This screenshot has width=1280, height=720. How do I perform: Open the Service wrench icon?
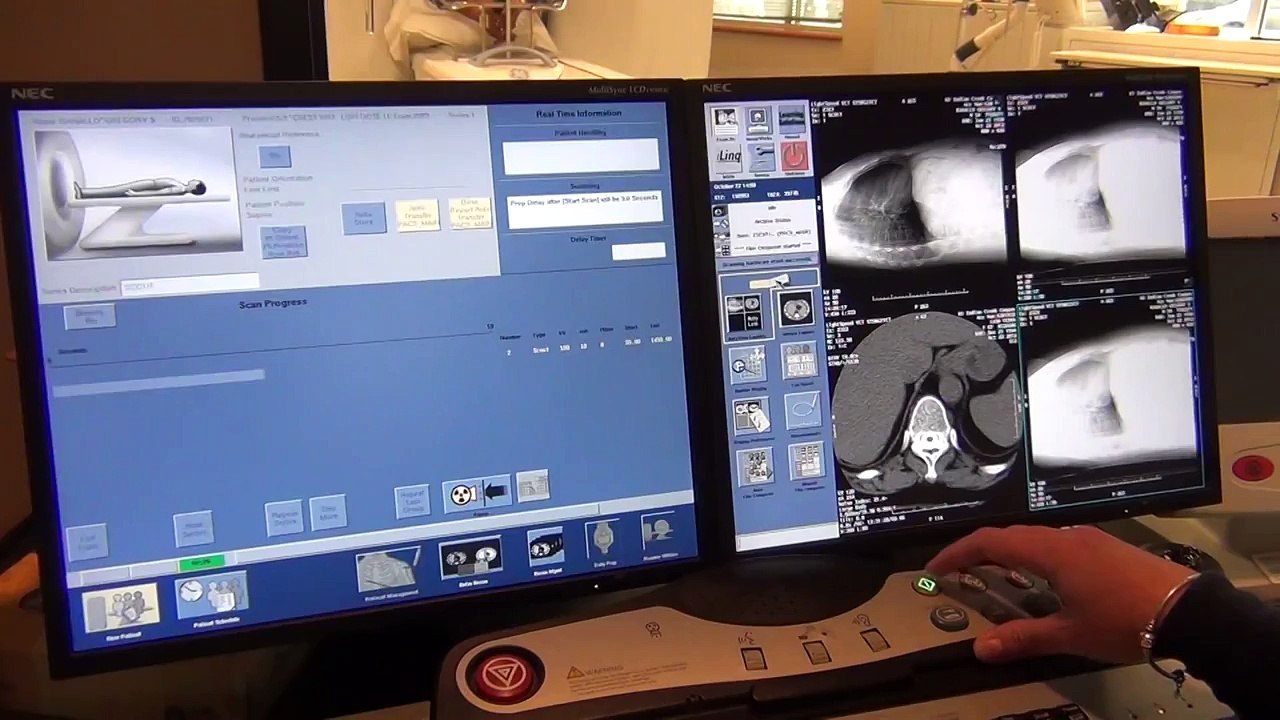[x=760, y=156]
